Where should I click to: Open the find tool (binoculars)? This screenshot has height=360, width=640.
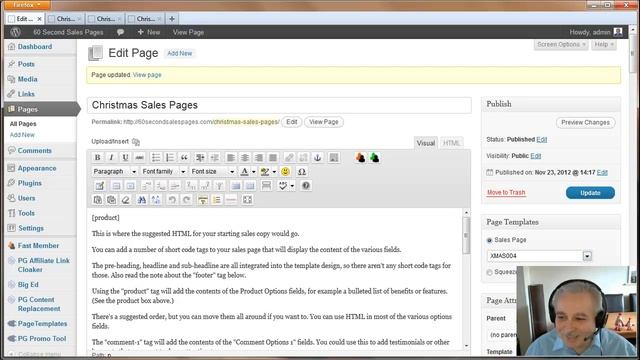click(142, 200)
